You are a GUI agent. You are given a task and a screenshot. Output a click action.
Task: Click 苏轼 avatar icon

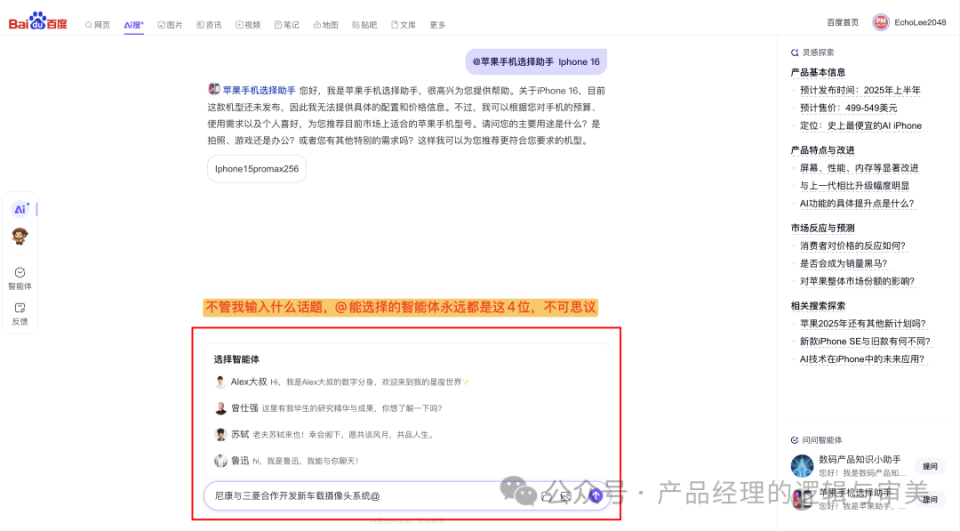(220, 435)
